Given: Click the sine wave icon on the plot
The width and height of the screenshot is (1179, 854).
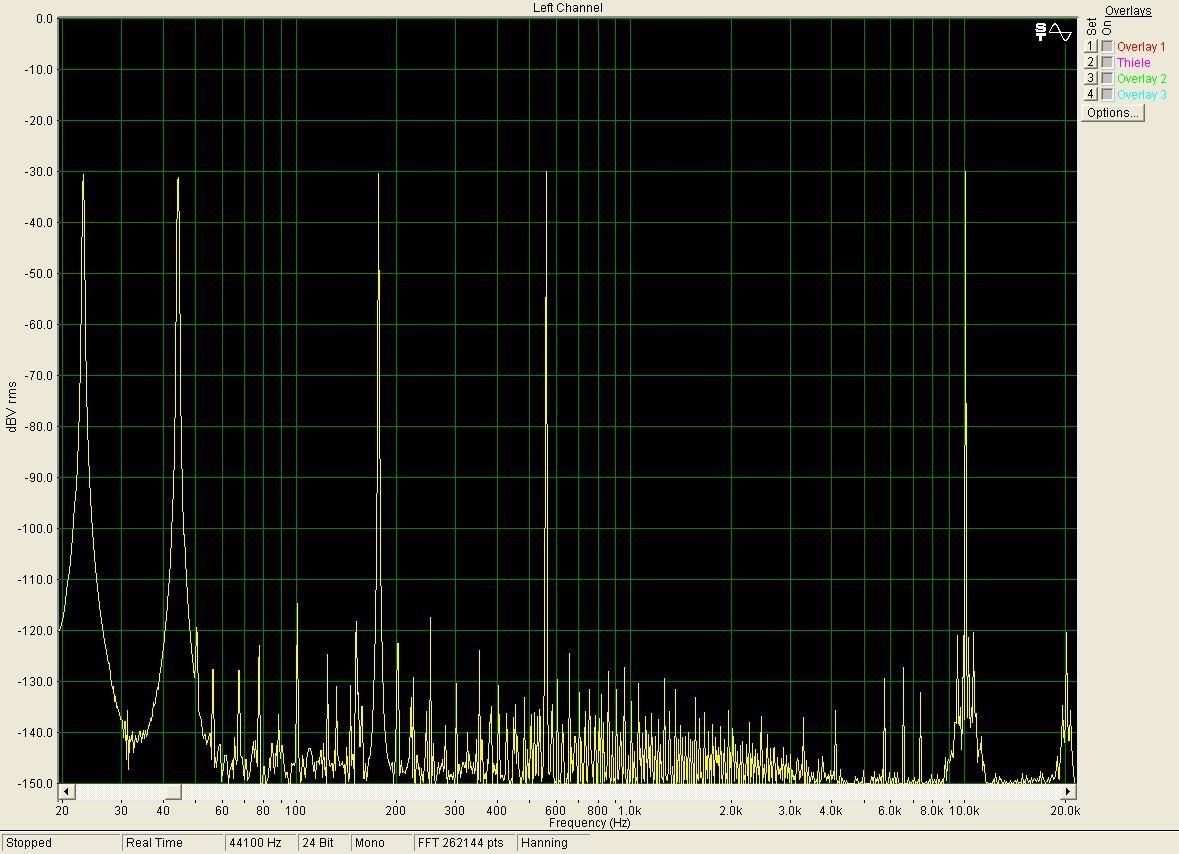Looking at the screenshot, I should (1060, 32).
